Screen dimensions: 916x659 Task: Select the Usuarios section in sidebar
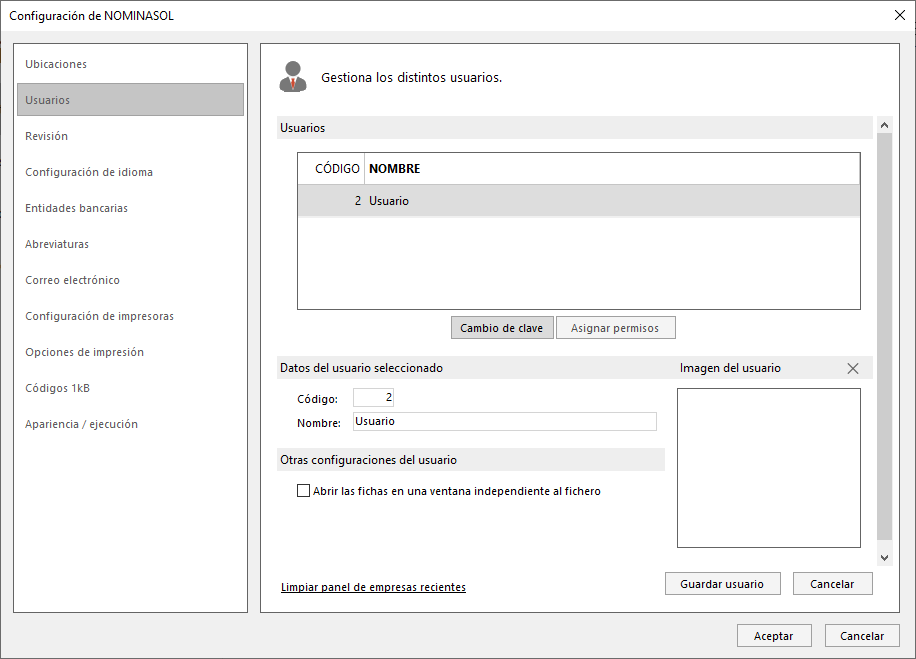(x=130, y=100)
